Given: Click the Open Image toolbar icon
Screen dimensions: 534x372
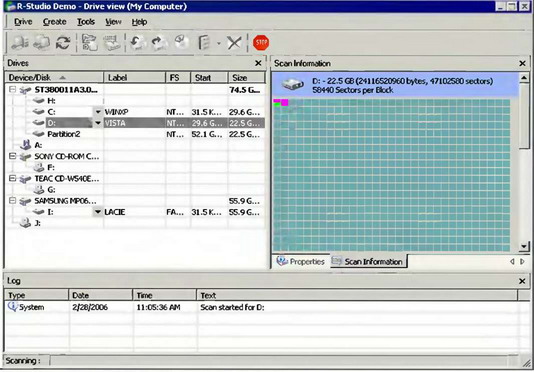Looking at the screenshot, I should 138,43.
